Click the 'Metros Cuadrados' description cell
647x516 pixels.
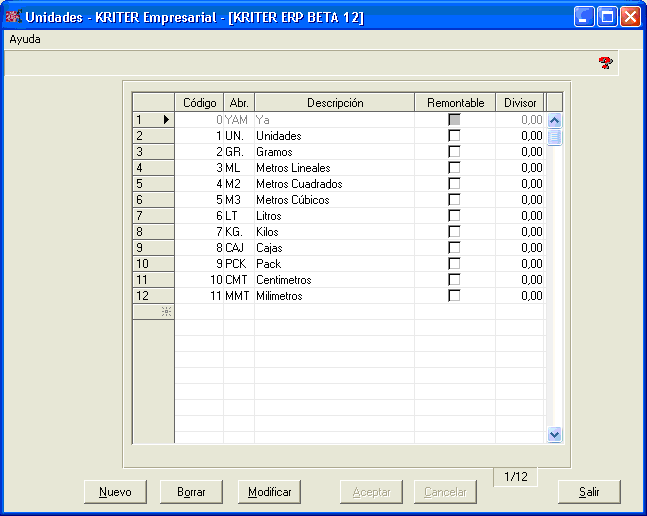tap(334, 184)
